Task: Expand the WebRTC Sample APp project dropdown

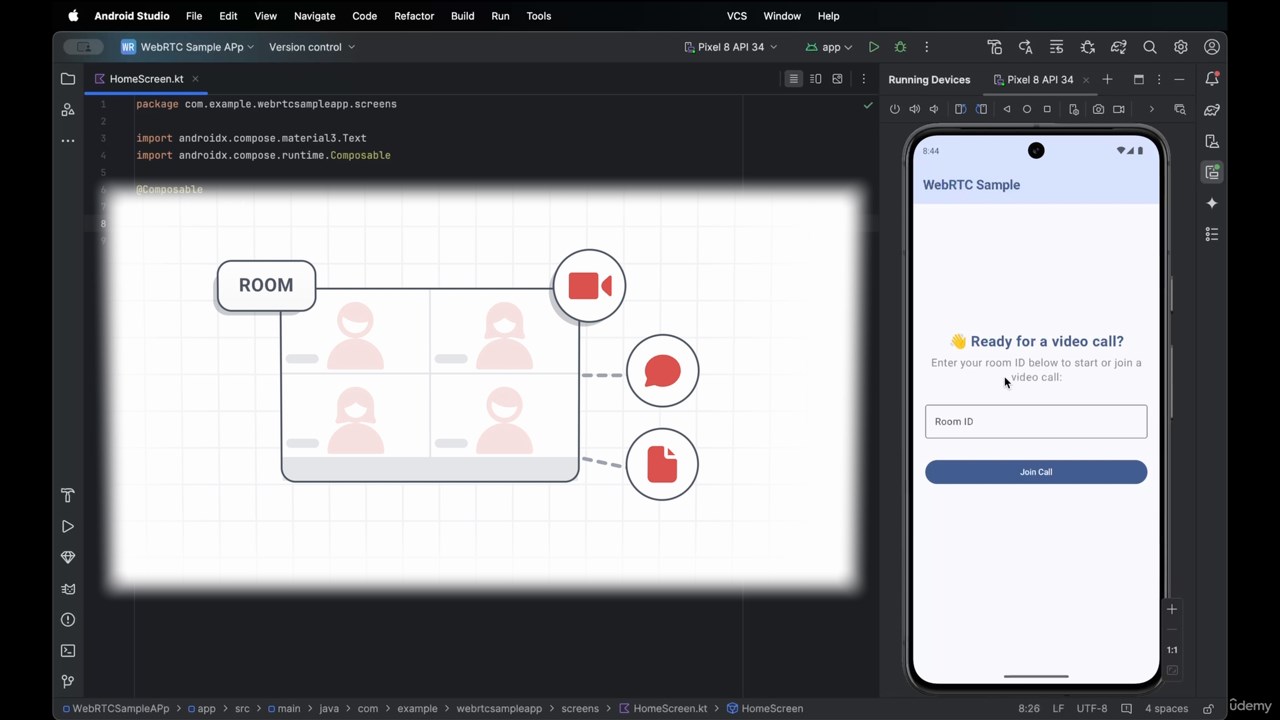Action: pos(188,47)
